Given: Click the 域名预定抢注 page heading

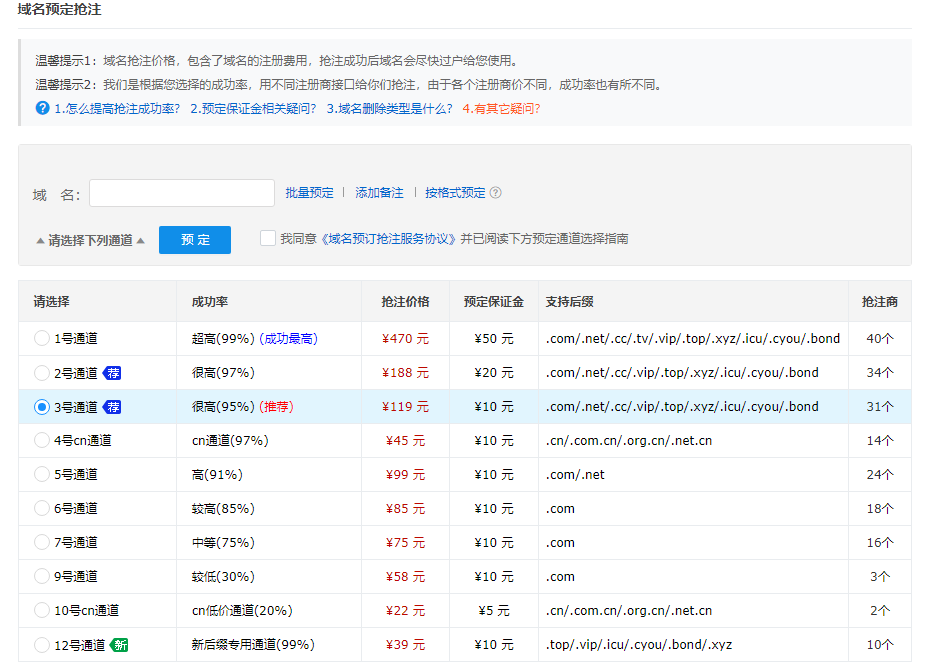Looking at the screenshot, I should tap(59, 9).
